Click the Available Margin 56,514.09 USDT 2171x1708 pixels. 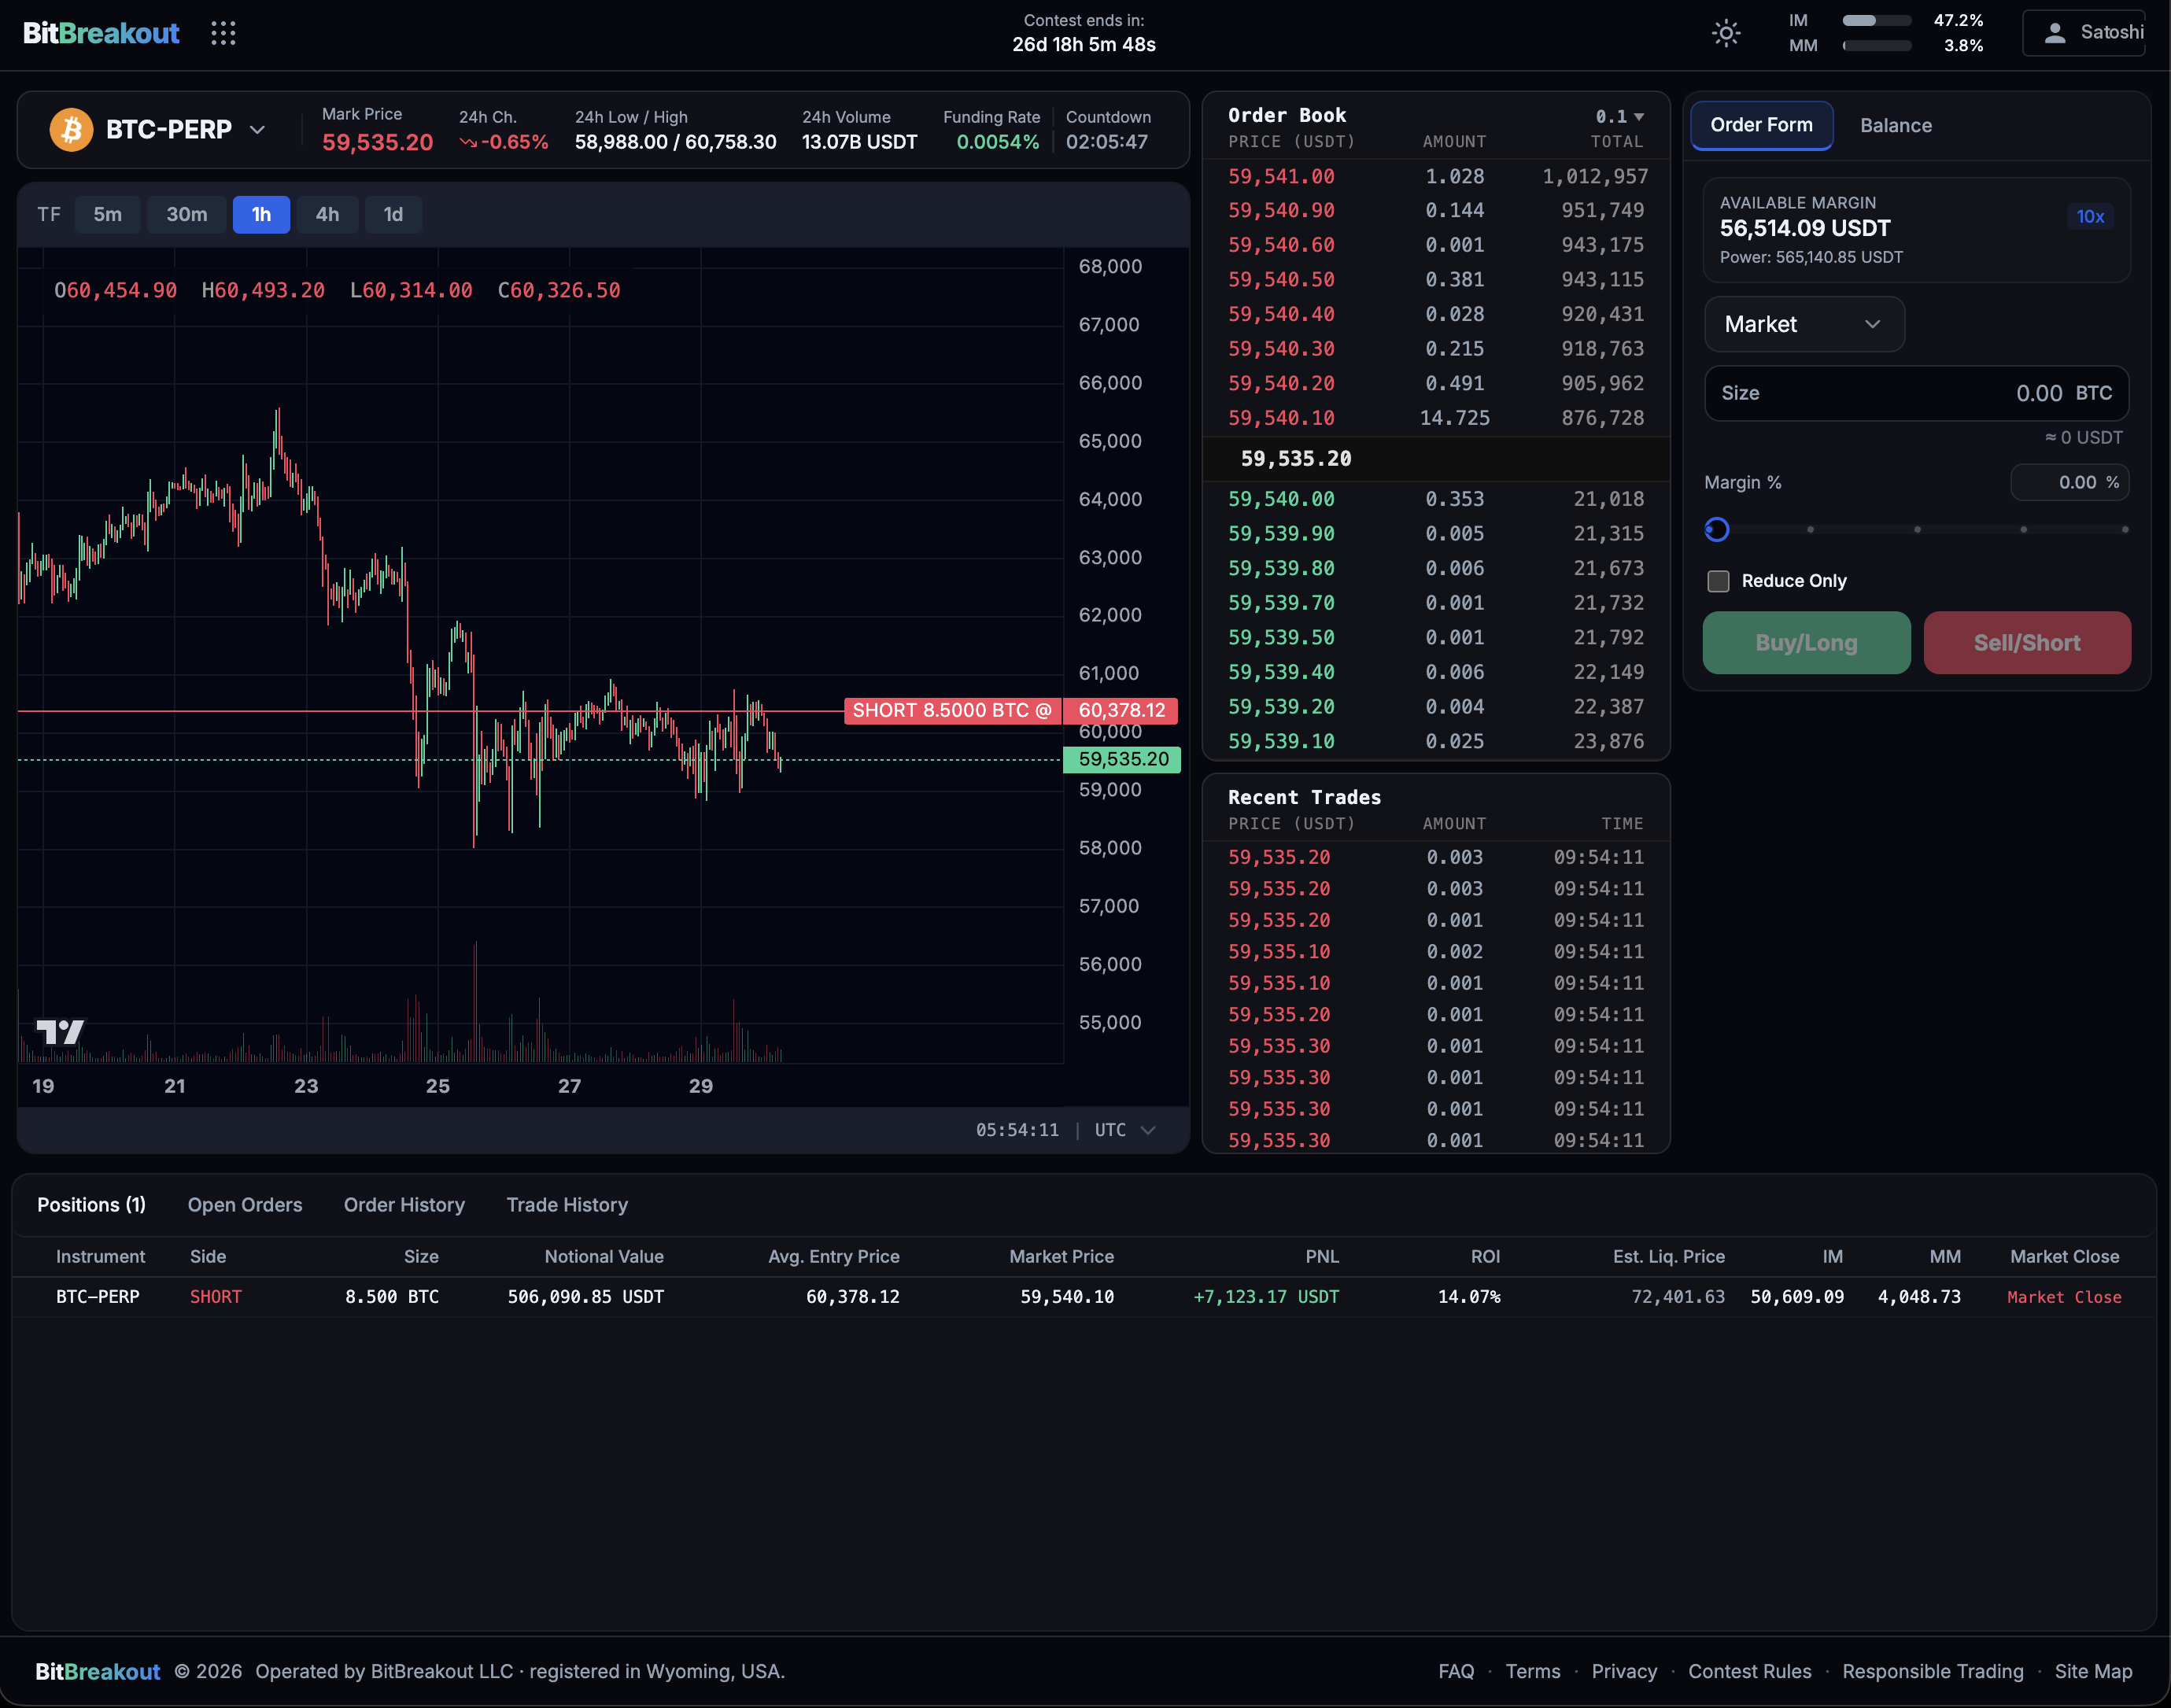(x=1805, y=228)
